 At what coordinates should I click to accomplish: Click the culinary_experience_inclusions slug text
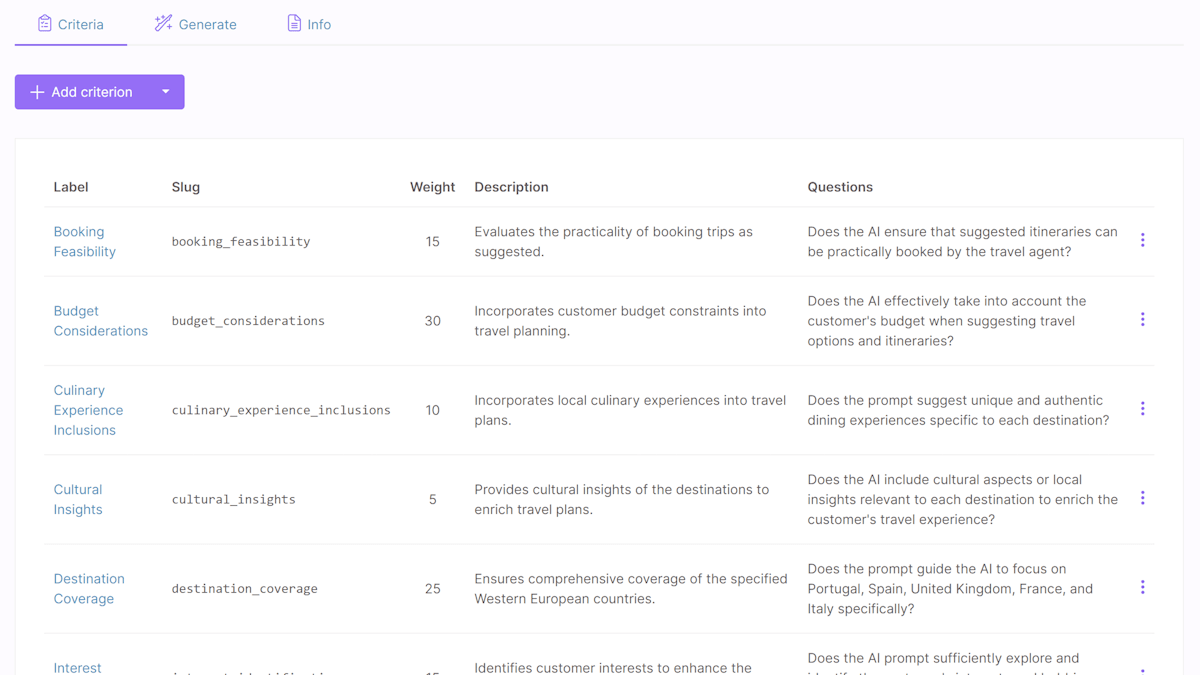tap(281, 410)
